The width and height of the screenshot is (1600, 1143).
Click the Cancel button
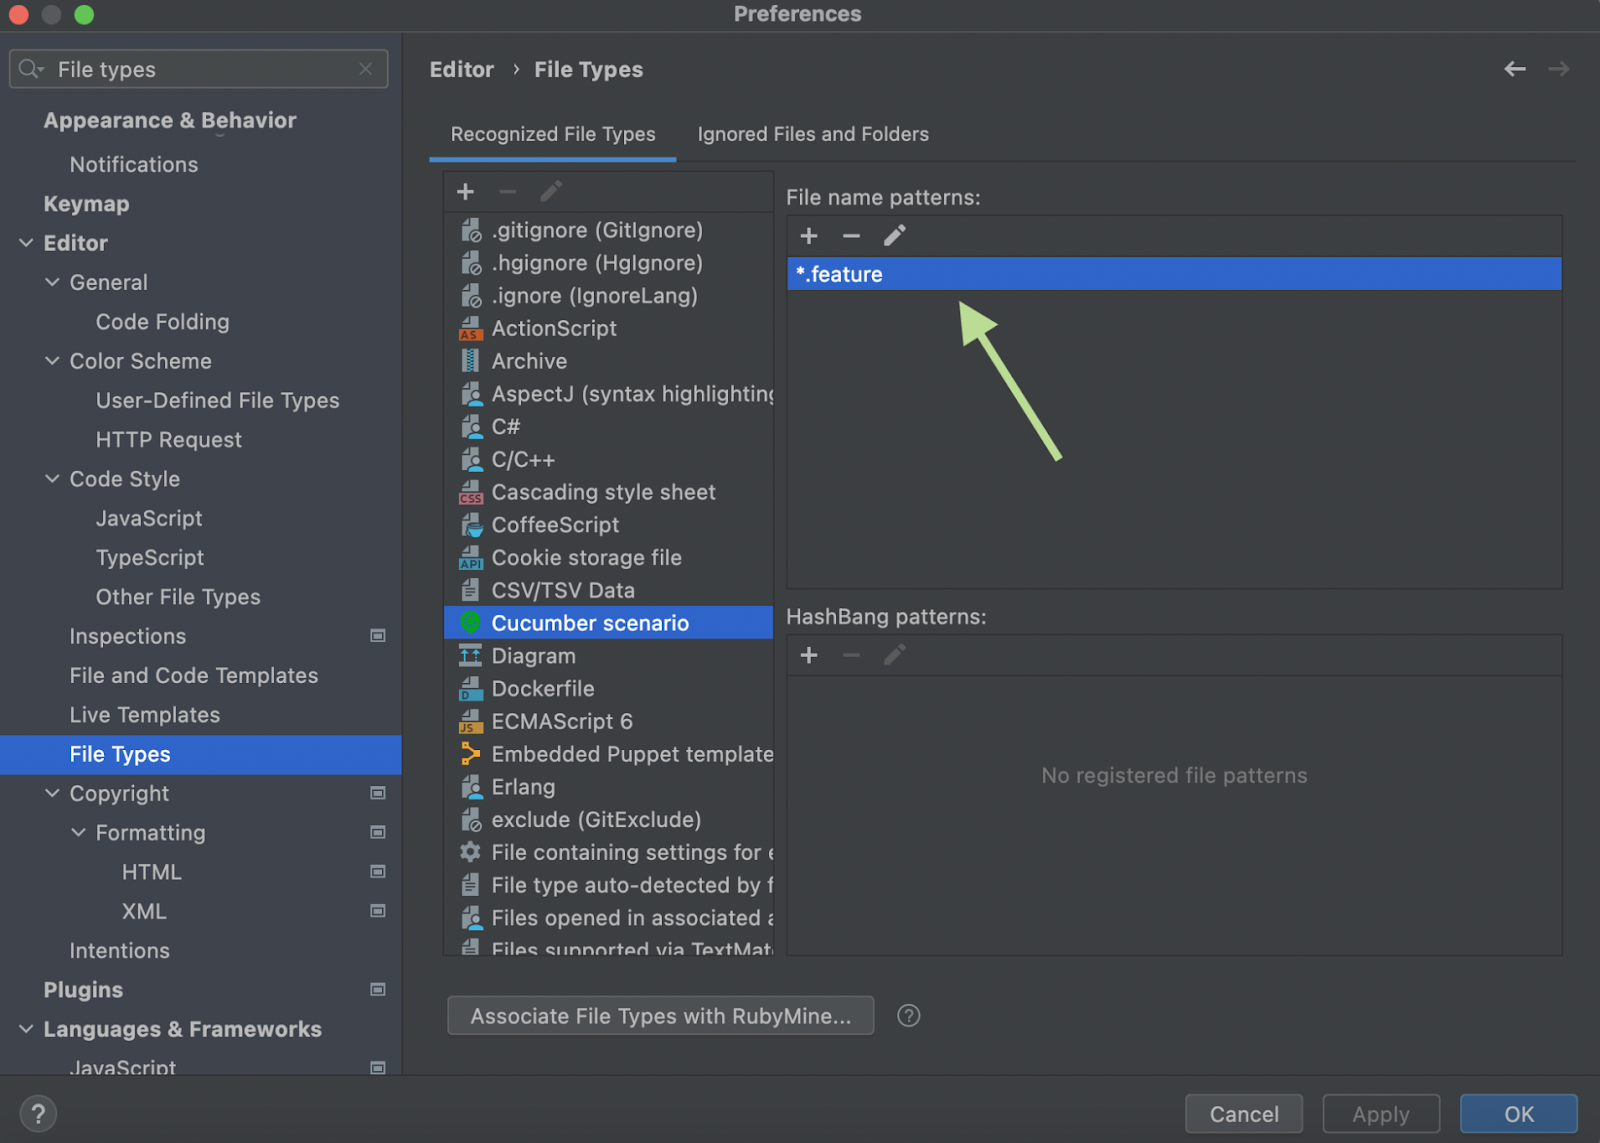[1244, 1114]
